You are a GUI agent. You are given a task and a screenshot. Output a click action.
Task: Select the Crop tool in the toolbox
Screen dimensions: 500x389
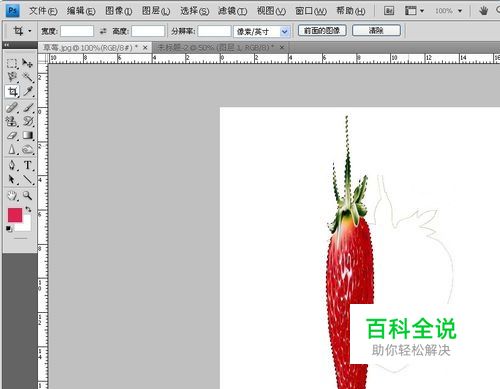(12, 91)
